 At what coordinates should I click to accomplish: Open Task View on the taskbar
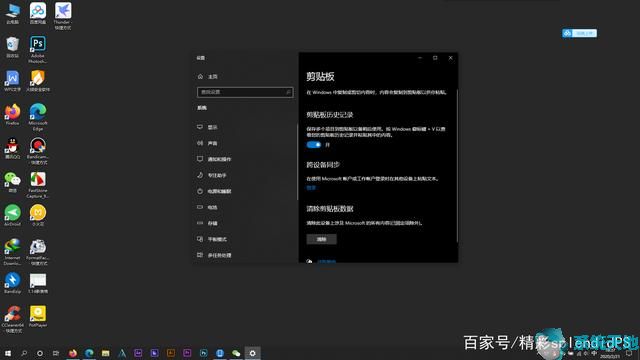(x=56, y=353)
